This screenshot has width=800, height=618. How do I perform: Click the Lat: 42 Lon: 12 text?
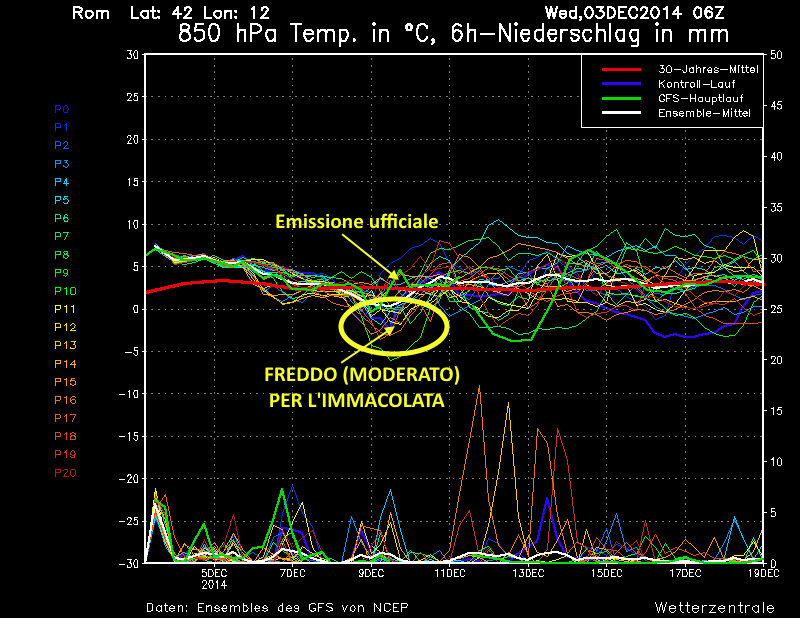pyautogui.click(x=199, y=13)
